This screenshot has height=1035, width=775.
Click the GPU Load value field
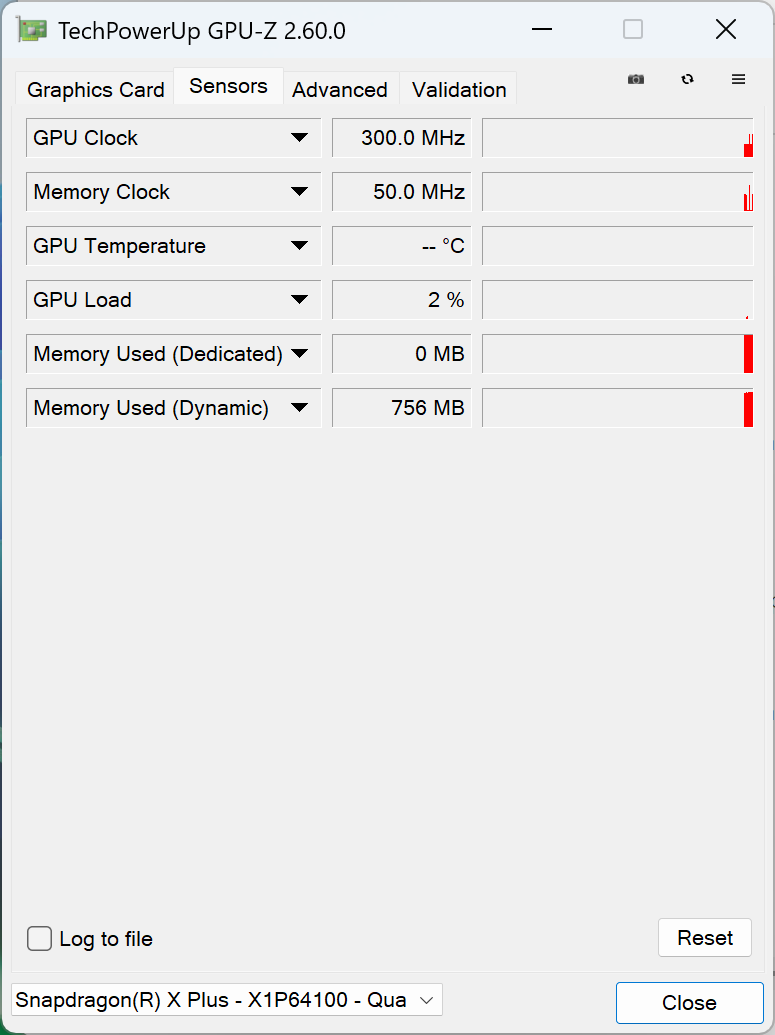[401, 300]
